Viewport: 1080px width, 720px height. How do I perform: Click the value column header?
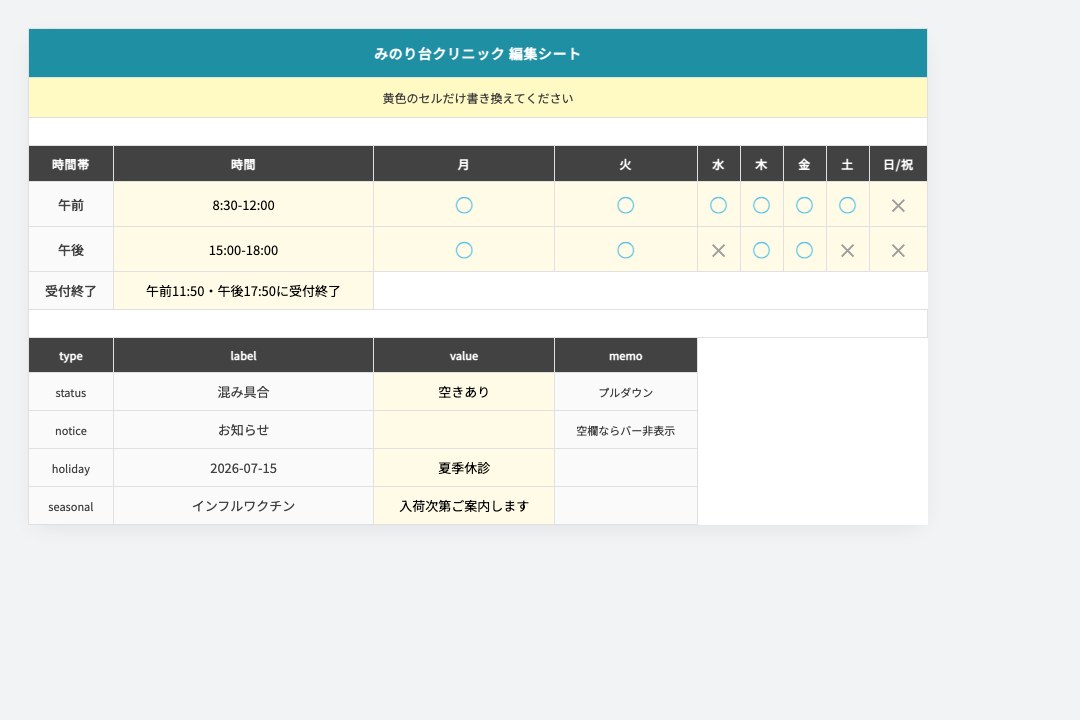point(464,356)
